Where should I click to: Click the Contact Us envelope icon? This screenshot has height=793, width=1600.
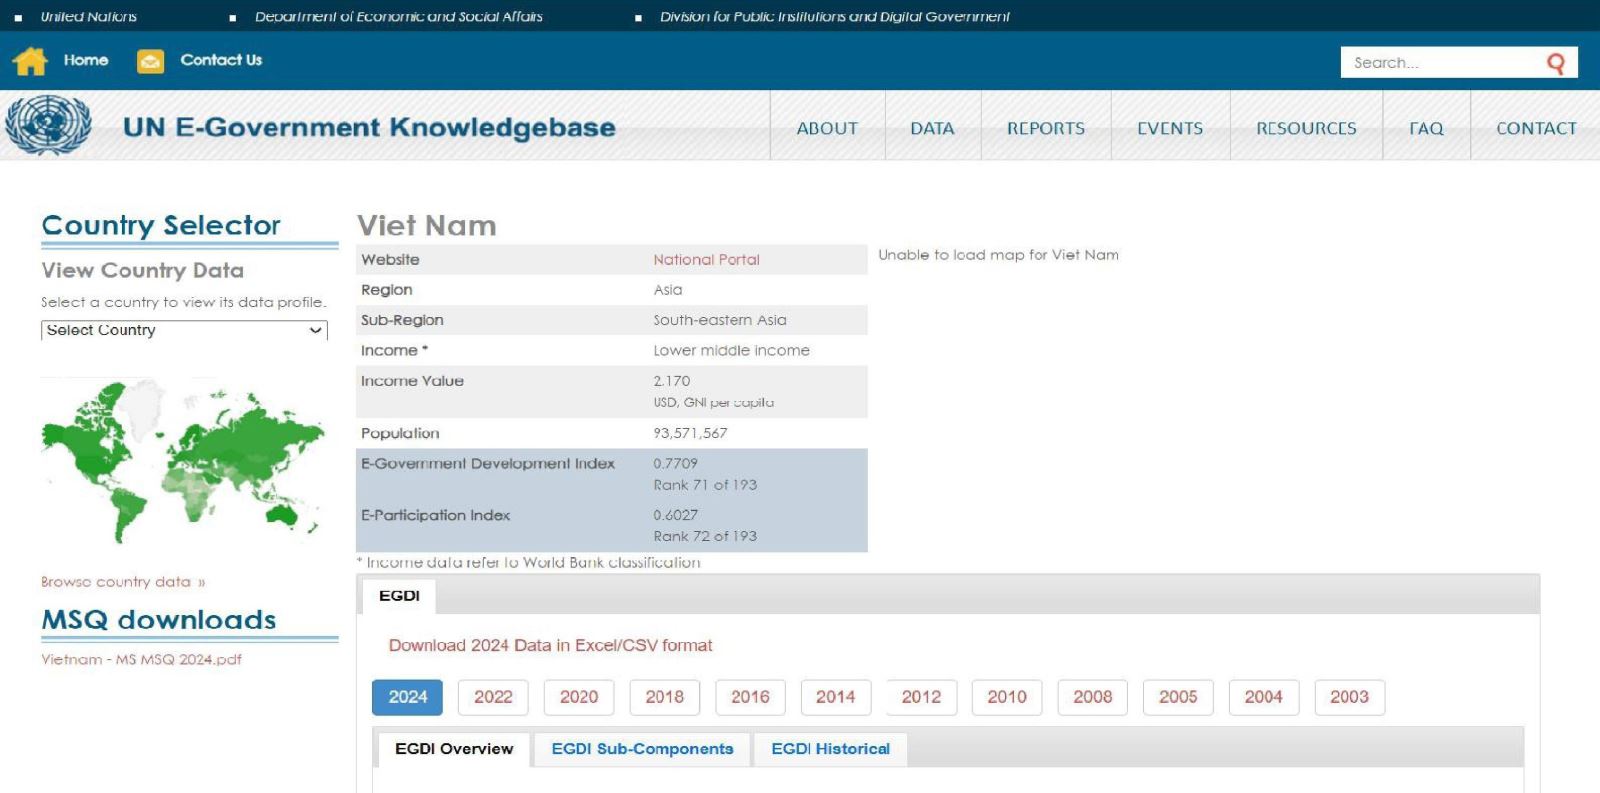(150, 61)
